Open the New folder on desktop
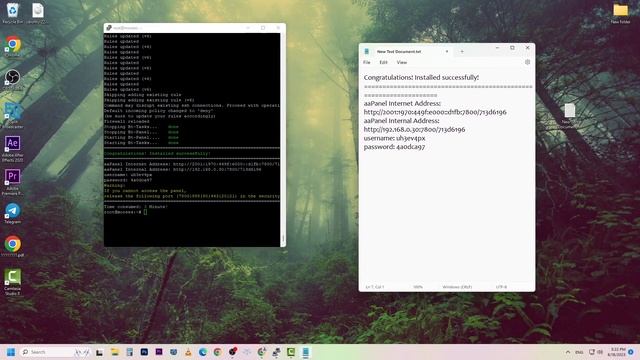 click(x=620, y=13)
